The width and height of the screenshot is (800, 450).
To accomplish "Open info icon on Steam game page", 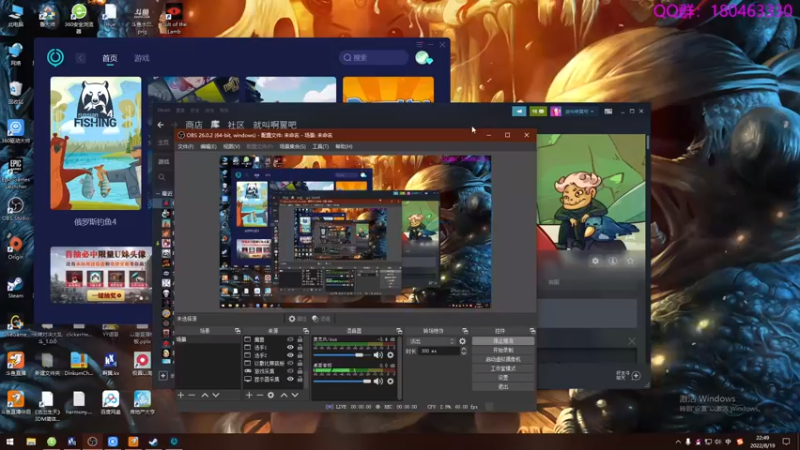I will (x=613, y=261).
